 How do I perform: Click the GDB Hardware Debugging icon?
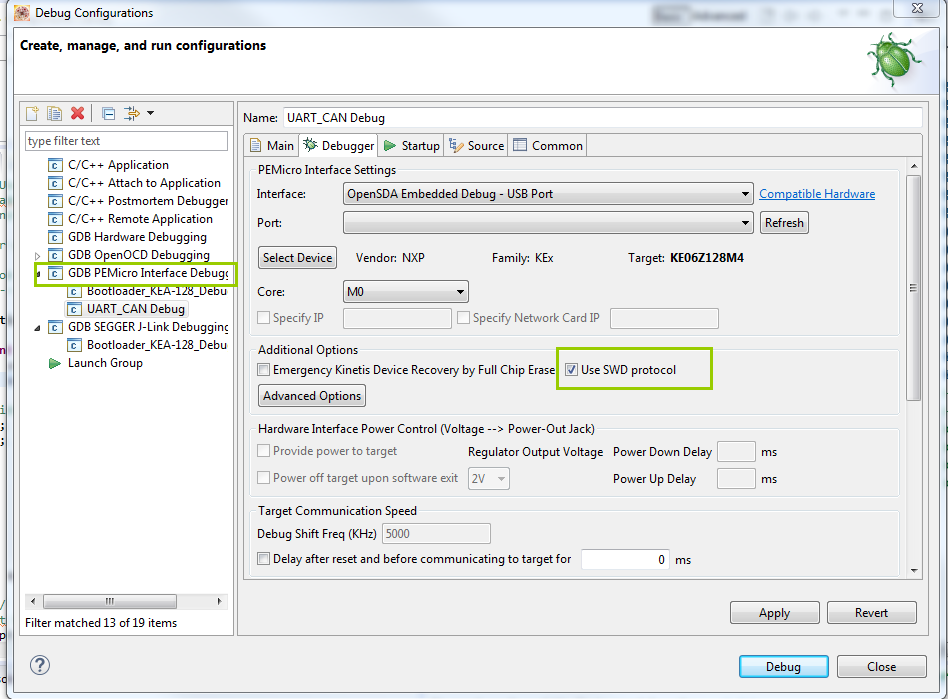56,237
